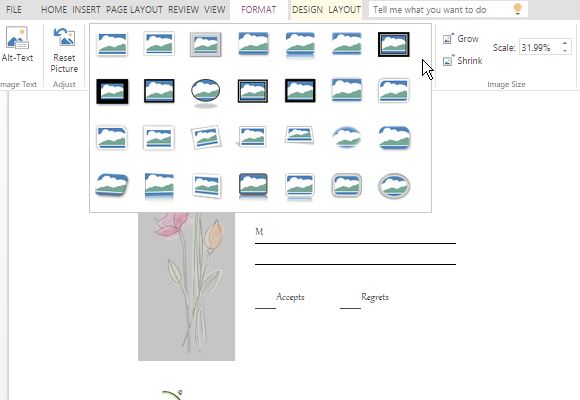The width and height of the screenshot is (580, 400).
Task: Switch to the HOME tab
Action: 54,10
